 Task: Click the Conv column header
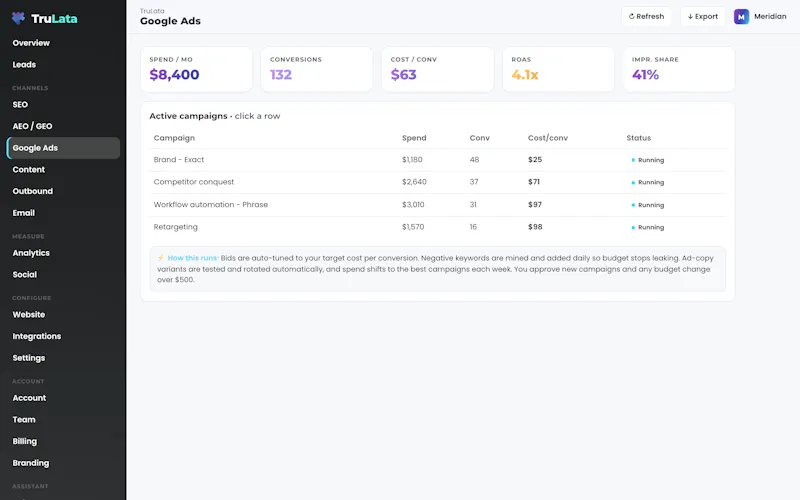(480, 138)
